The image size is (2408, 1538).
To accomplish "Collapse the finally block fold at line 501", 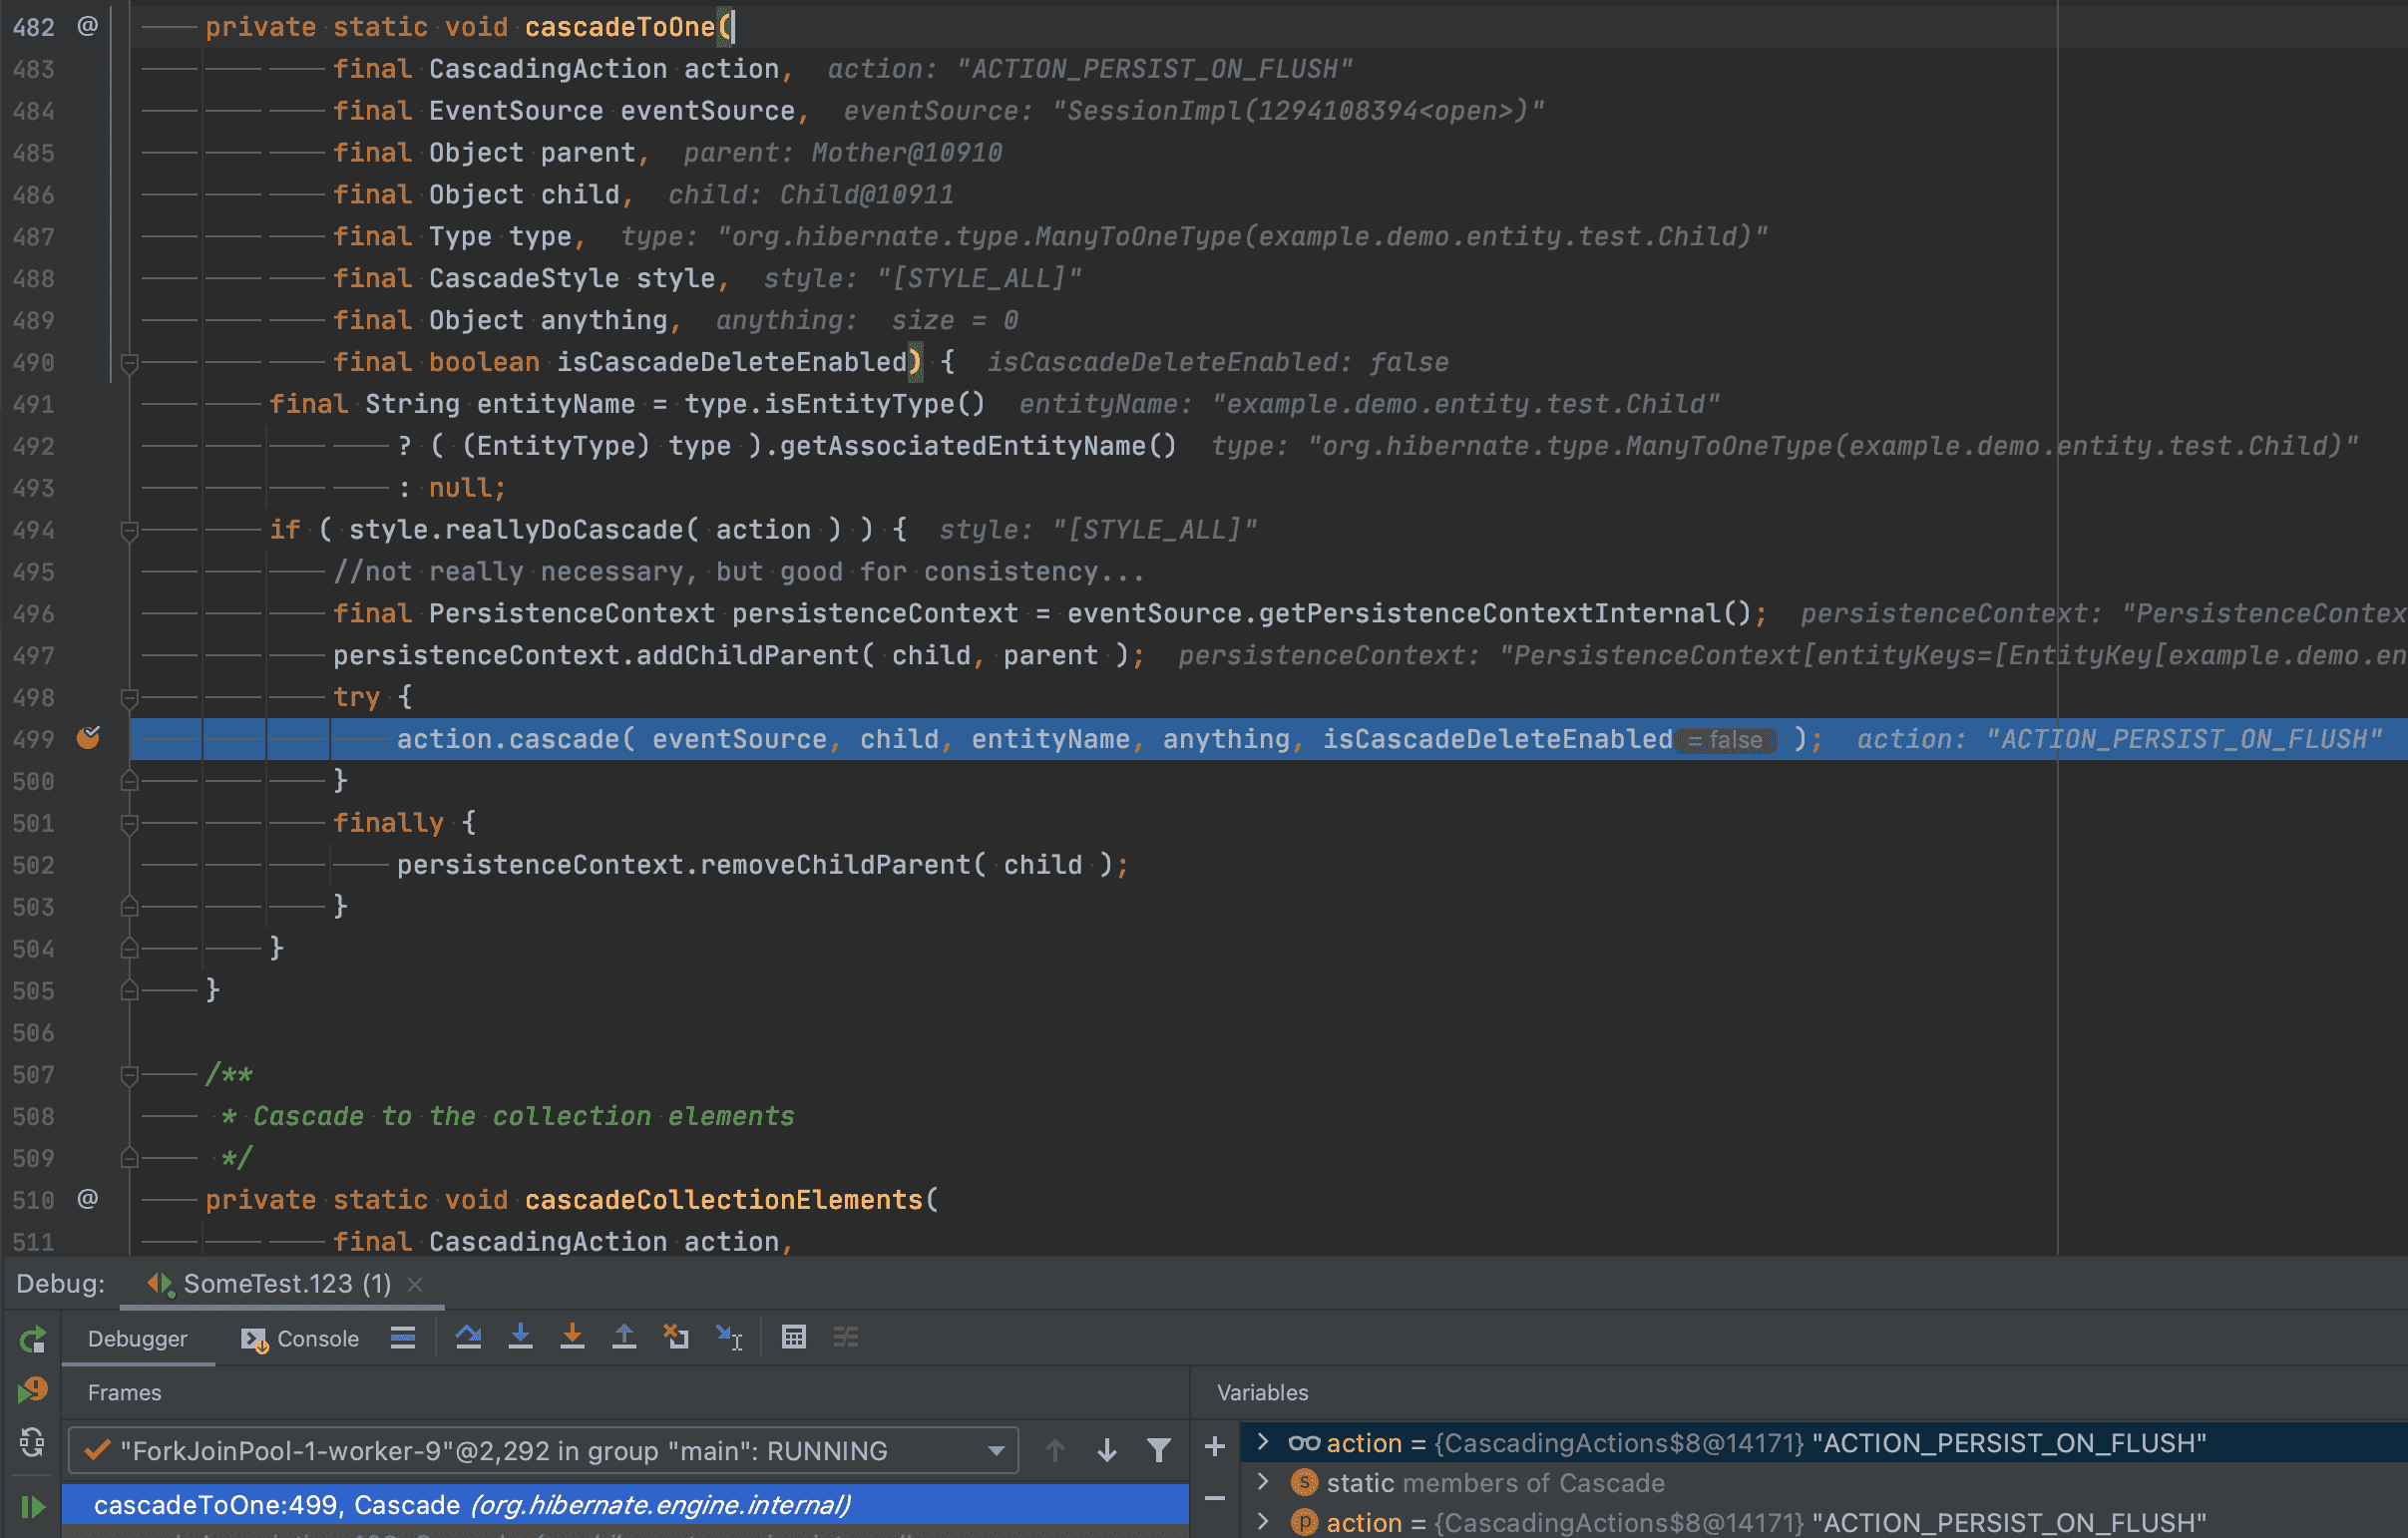I will coord(129,824).
